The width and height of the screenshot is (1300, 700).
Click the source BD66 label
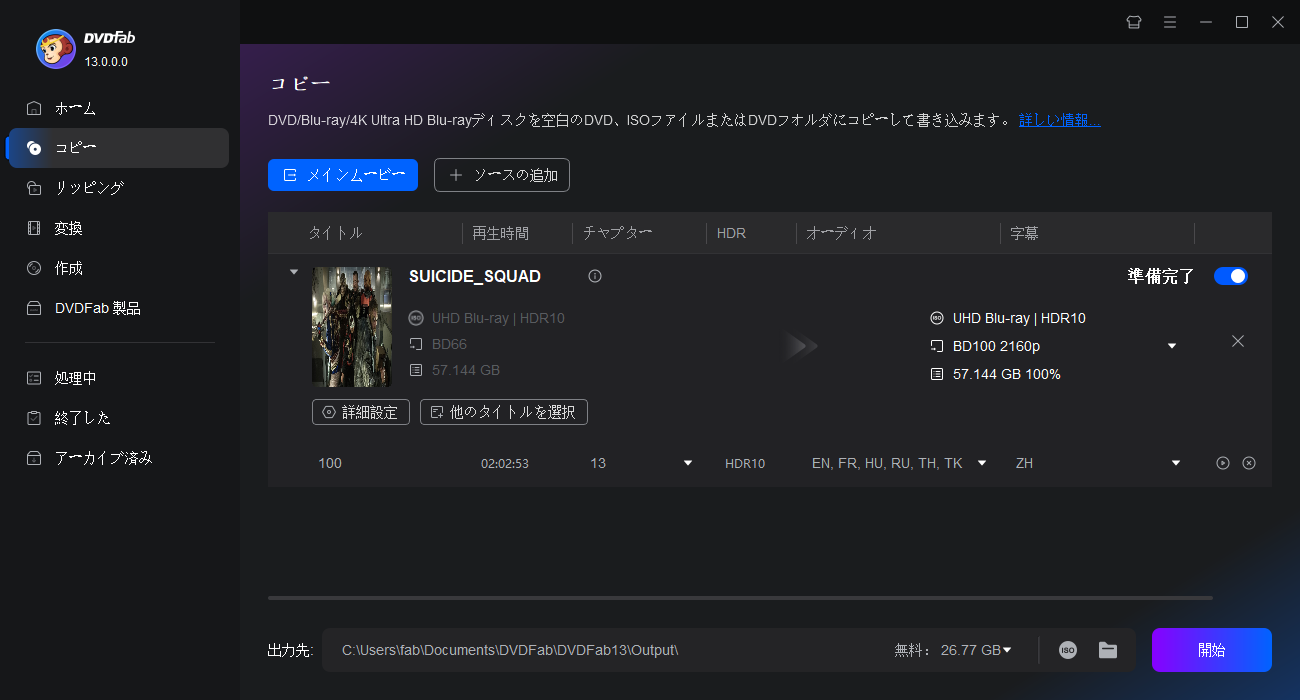click(449, 344)
